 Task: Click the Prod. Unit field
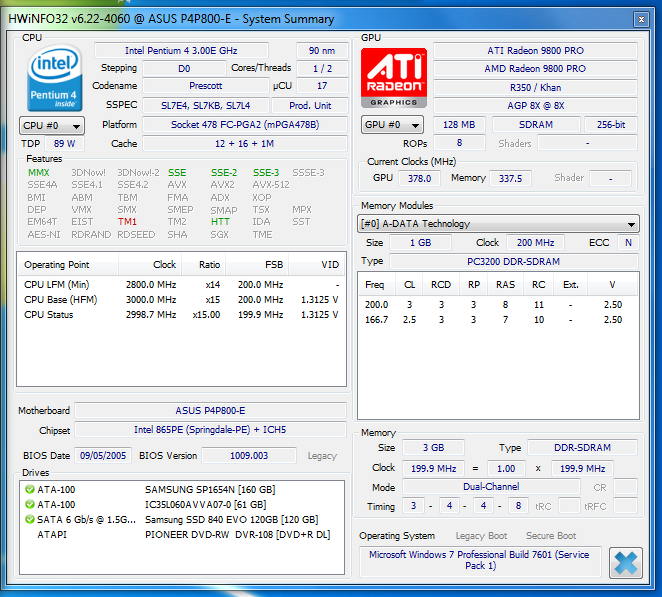tap(310, 106)
